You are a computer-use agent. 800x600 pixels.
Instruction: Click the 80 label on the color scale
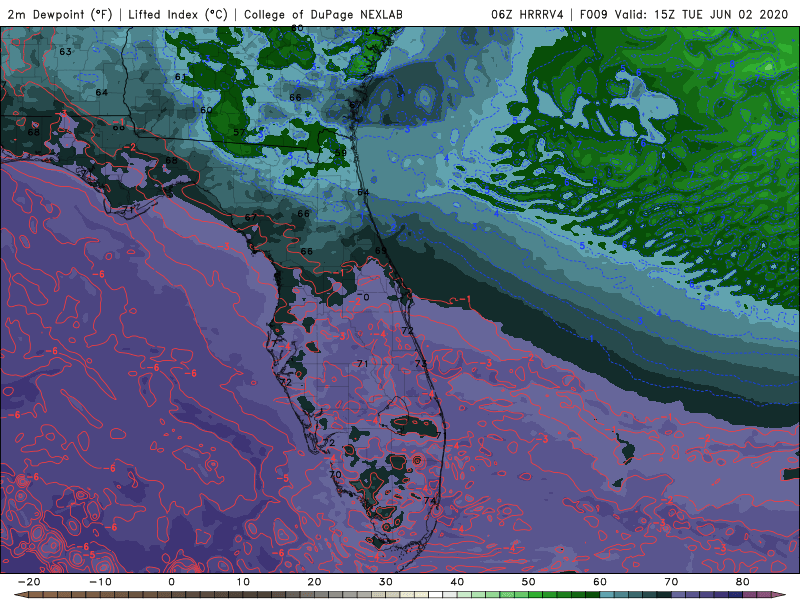pyautogui.click(x=743, y=582)
